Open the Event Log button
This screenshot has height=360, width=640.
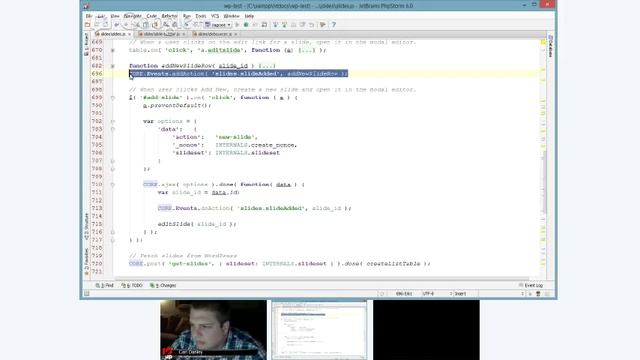(x=531, y=285)
